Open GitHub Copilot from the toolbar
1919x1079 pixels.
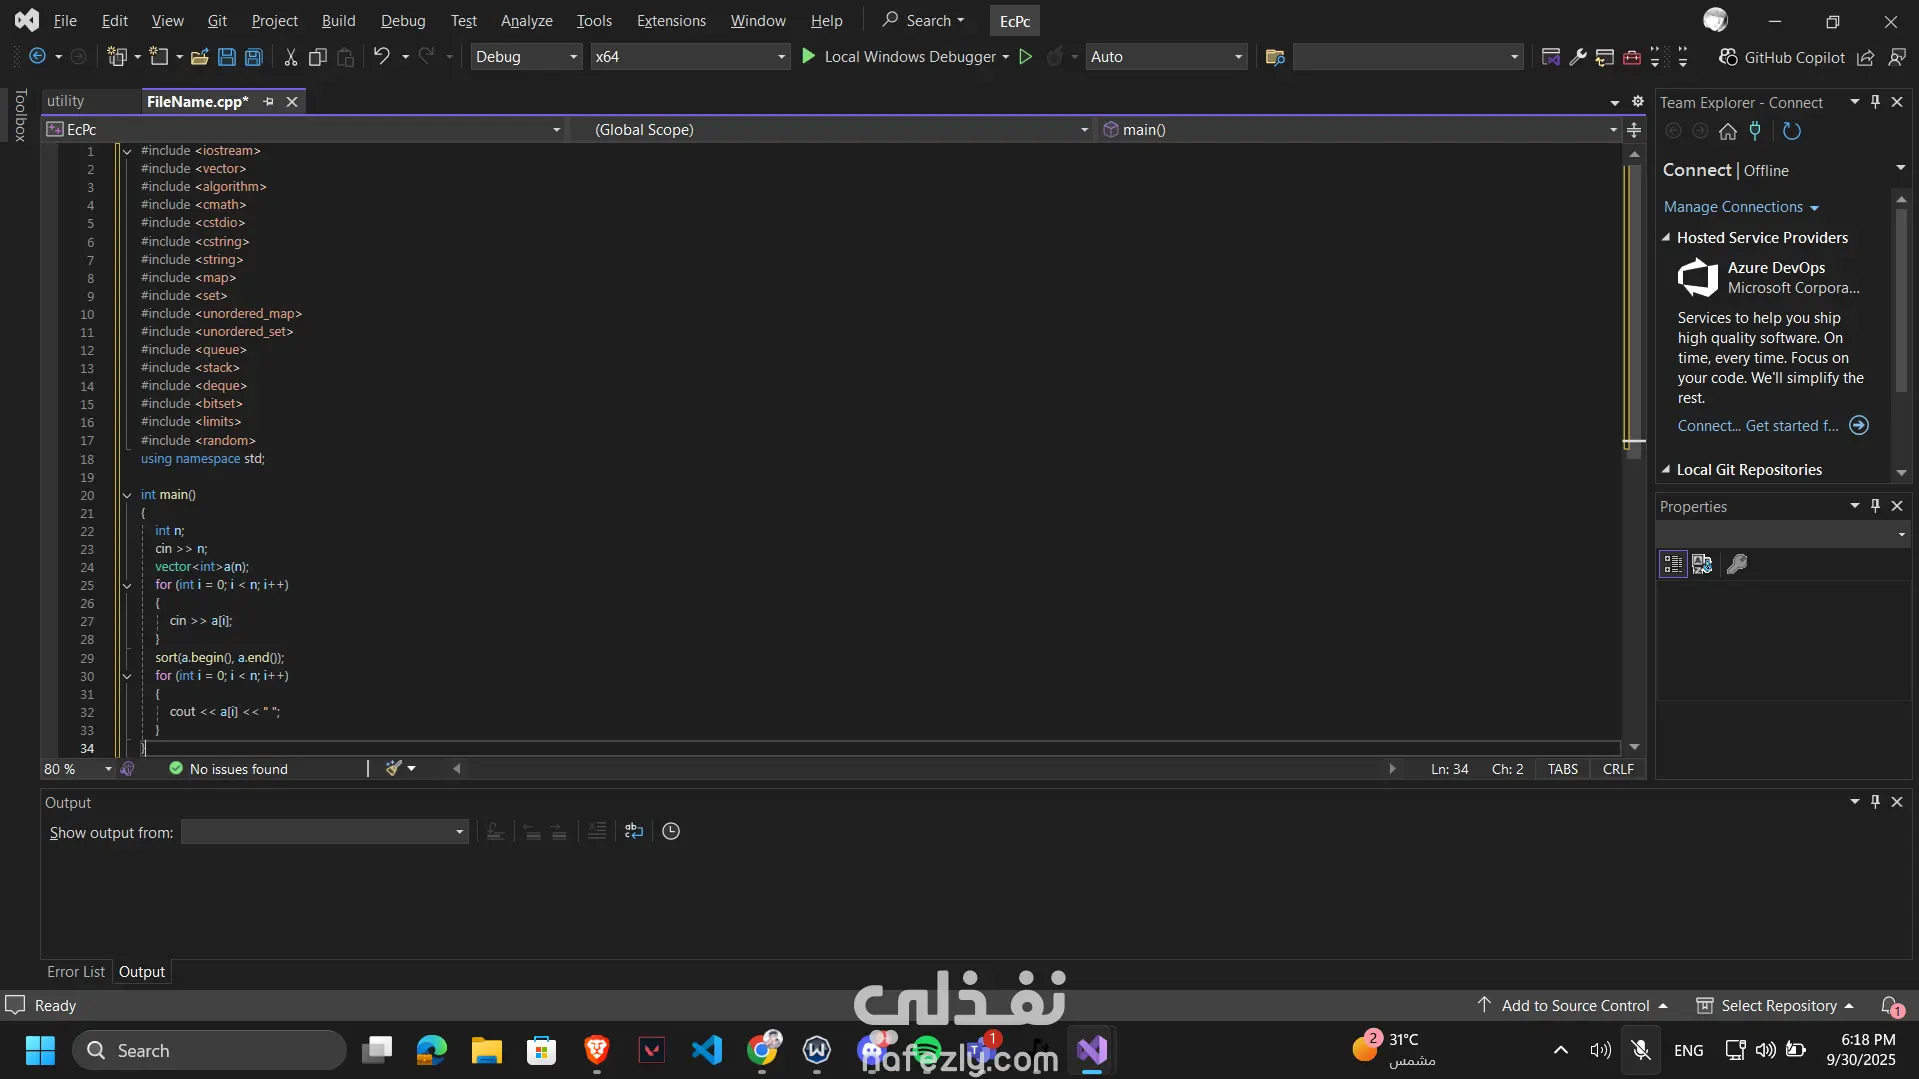(1782, 58)
